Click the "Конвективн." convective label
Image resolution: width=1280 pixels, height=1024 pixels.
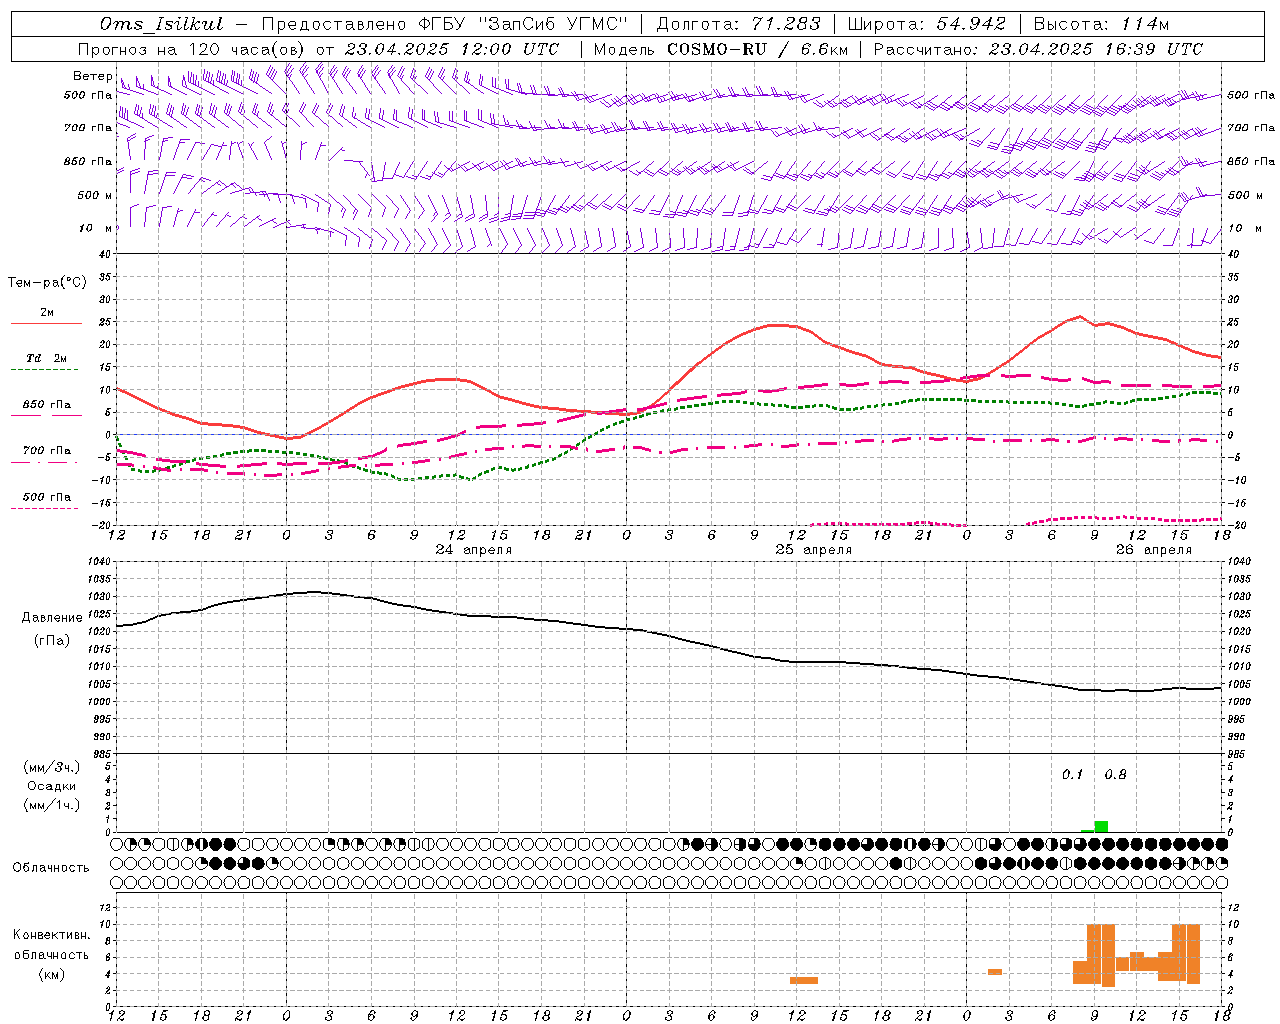(52, 935)
